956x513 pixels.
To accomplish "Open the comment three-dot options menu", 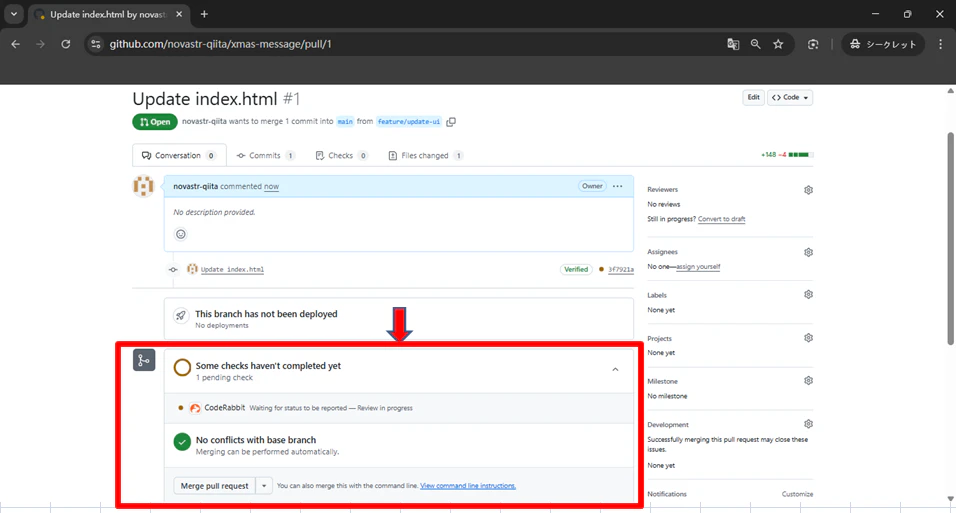I will (x=618, y=186).
